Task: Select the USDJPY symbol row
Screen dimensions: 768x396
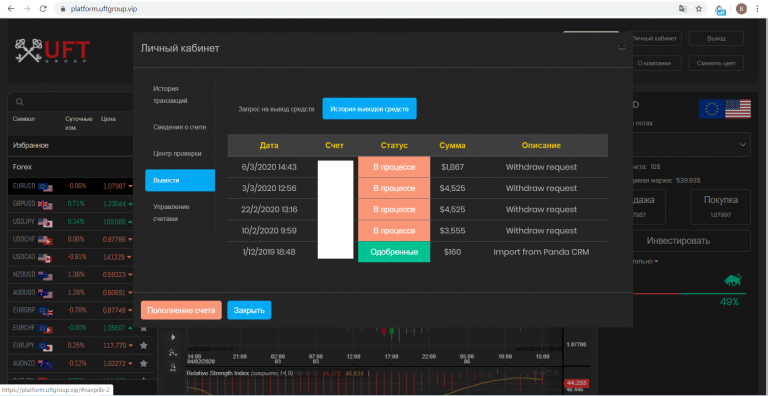Action: click(x=71, y=222)
